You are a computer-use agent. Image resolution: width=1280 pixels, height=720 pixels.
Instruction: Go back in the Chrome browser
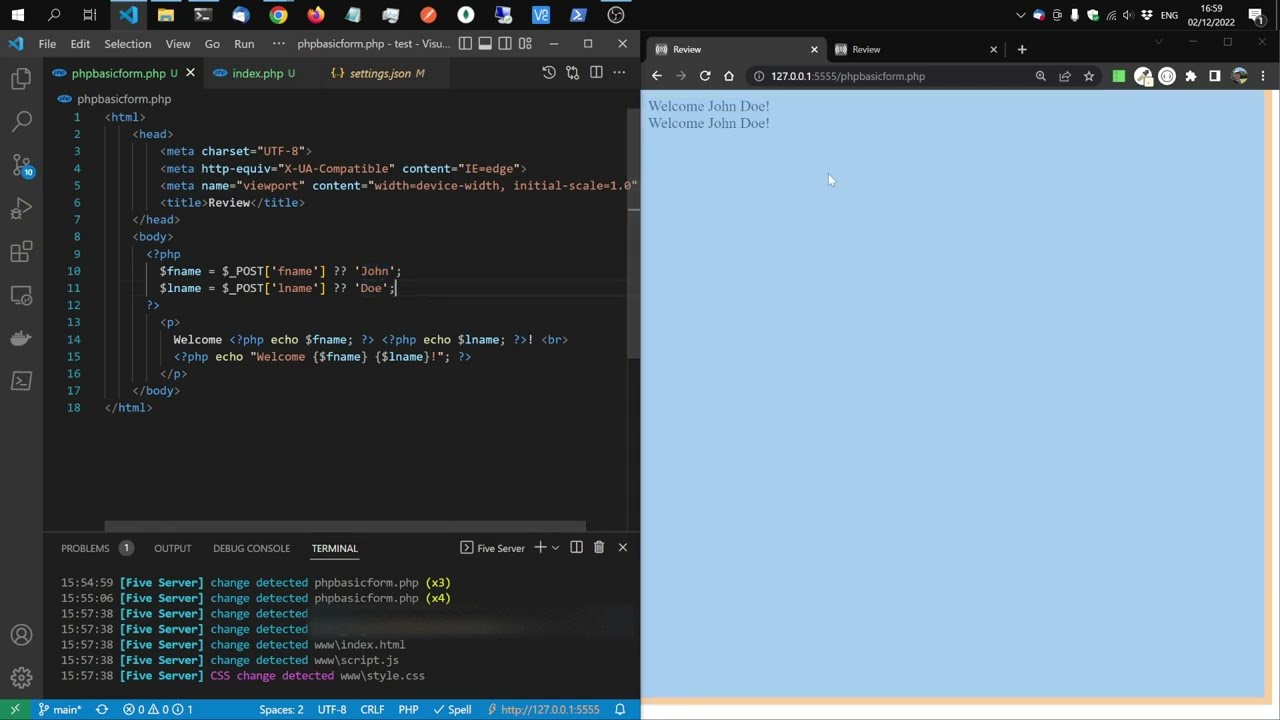pyautogui.click(x=657, y=76)
